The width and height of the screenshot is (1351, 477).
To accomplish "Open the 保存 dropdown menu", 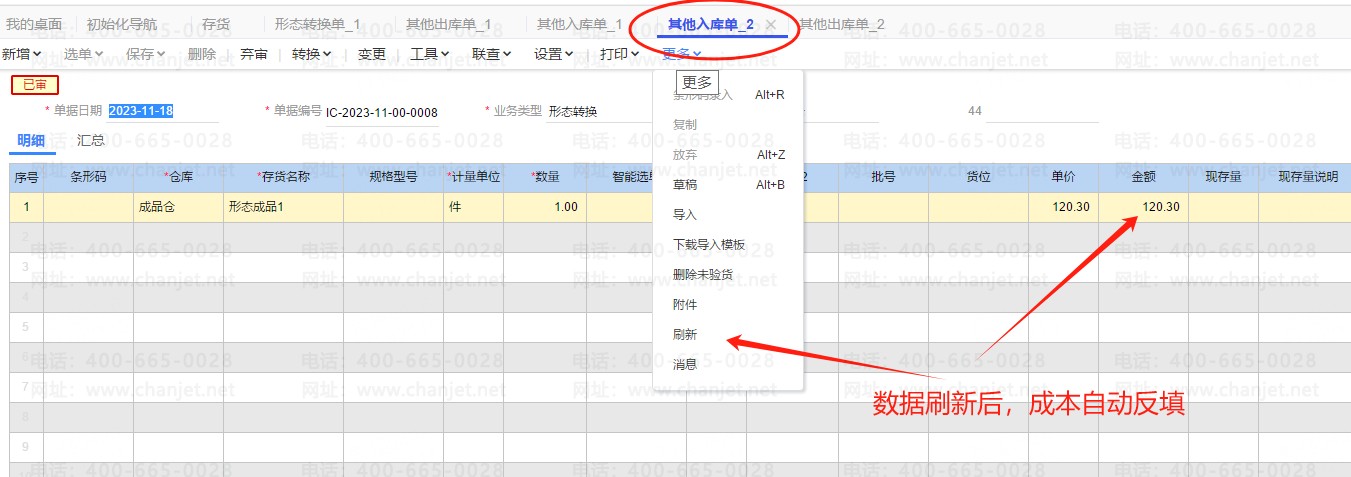I will [x=147, y=54].
